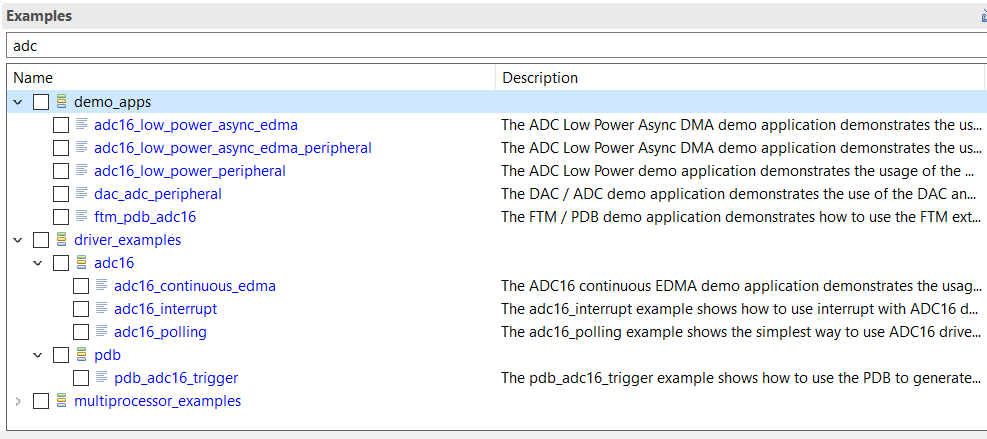Tick the adc16_polling example checkbox

click(81, 332)
